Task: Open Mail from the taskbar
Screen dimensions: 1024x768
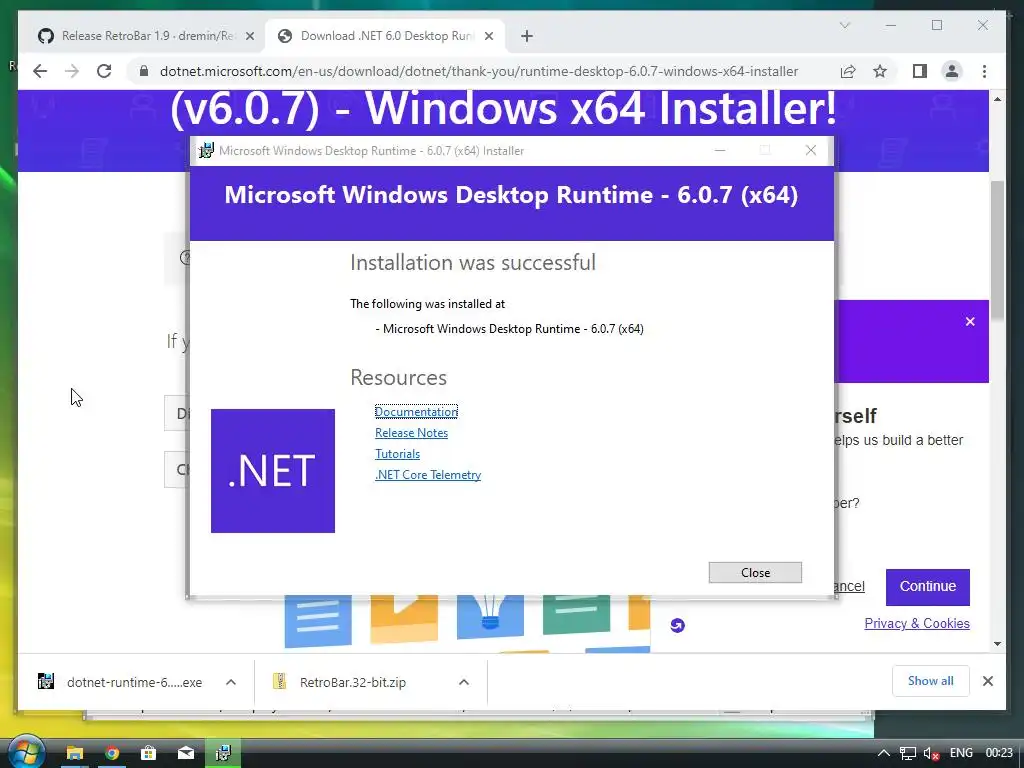Action: (x=186, y=753)
